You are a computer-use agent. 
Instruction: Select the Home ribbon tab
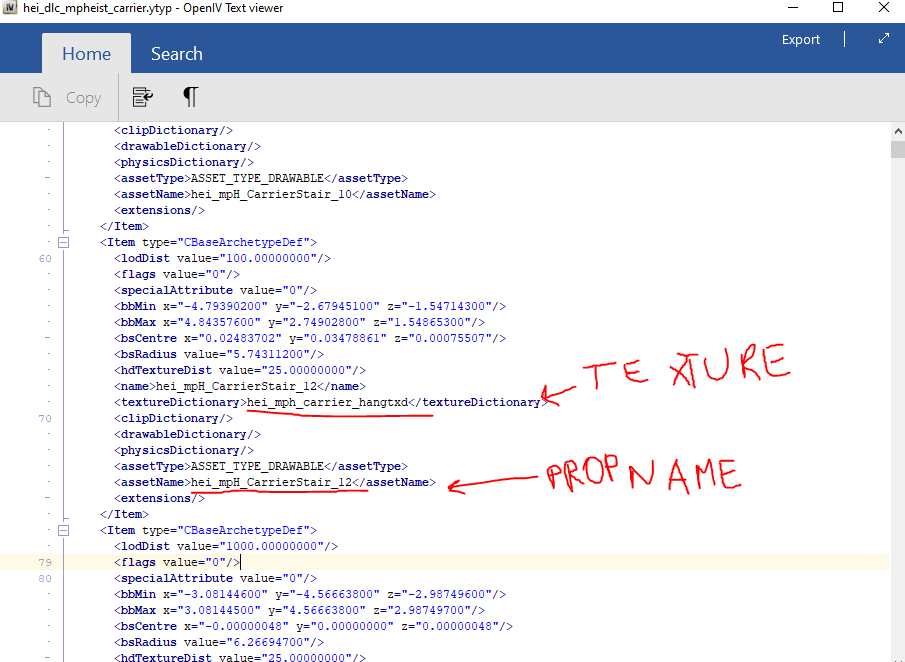point(86,54)
